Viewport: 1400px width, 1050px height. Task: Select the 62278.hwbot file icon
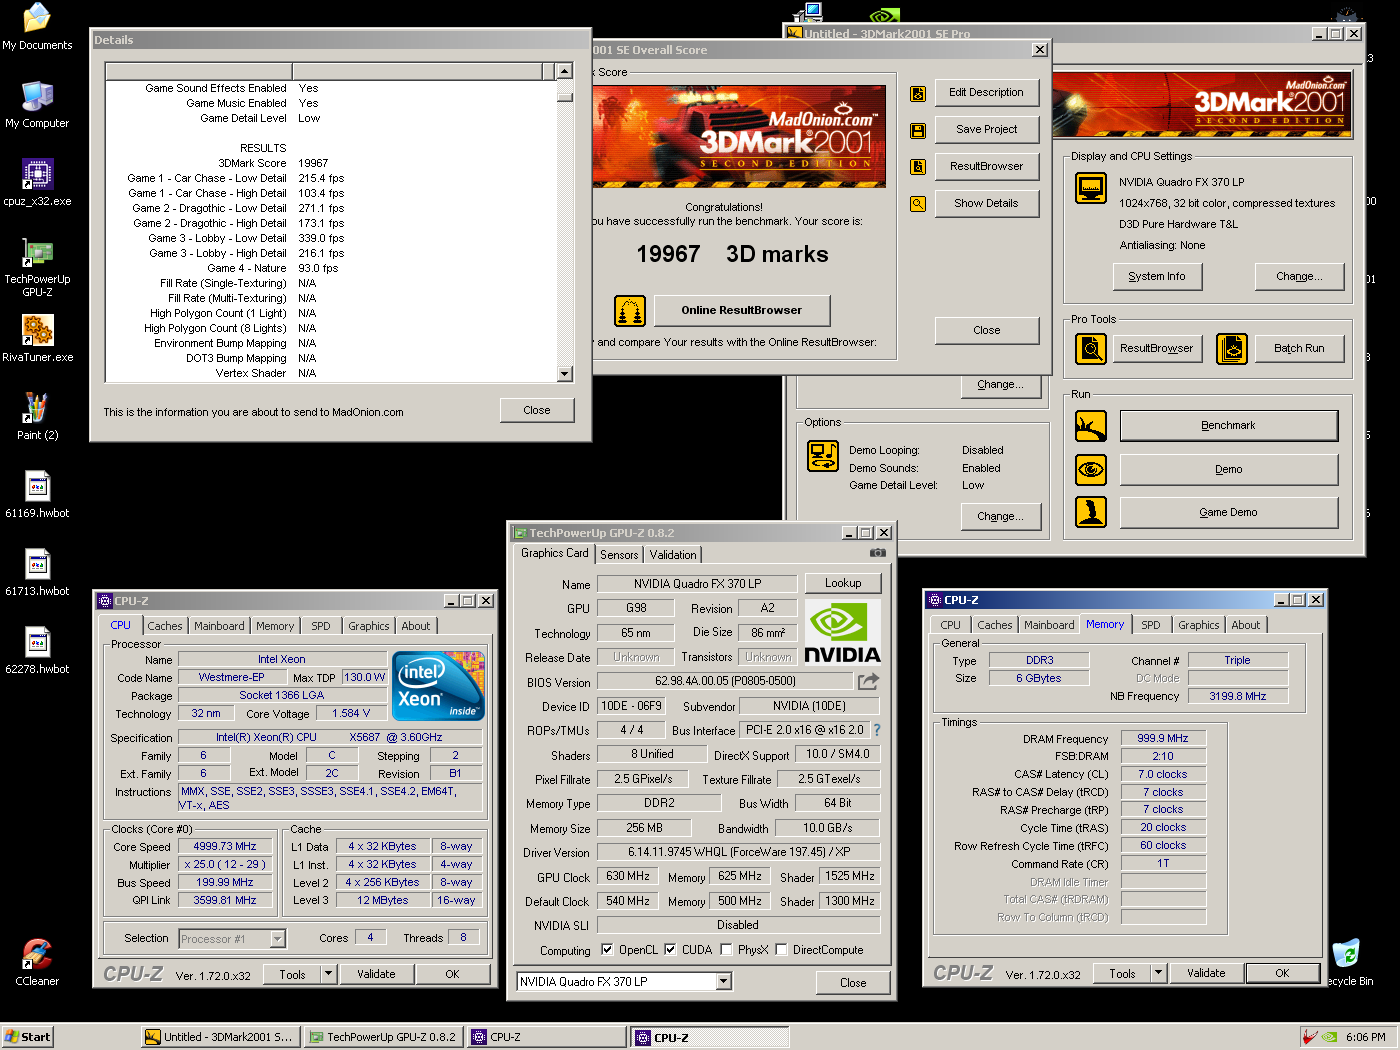37,651
